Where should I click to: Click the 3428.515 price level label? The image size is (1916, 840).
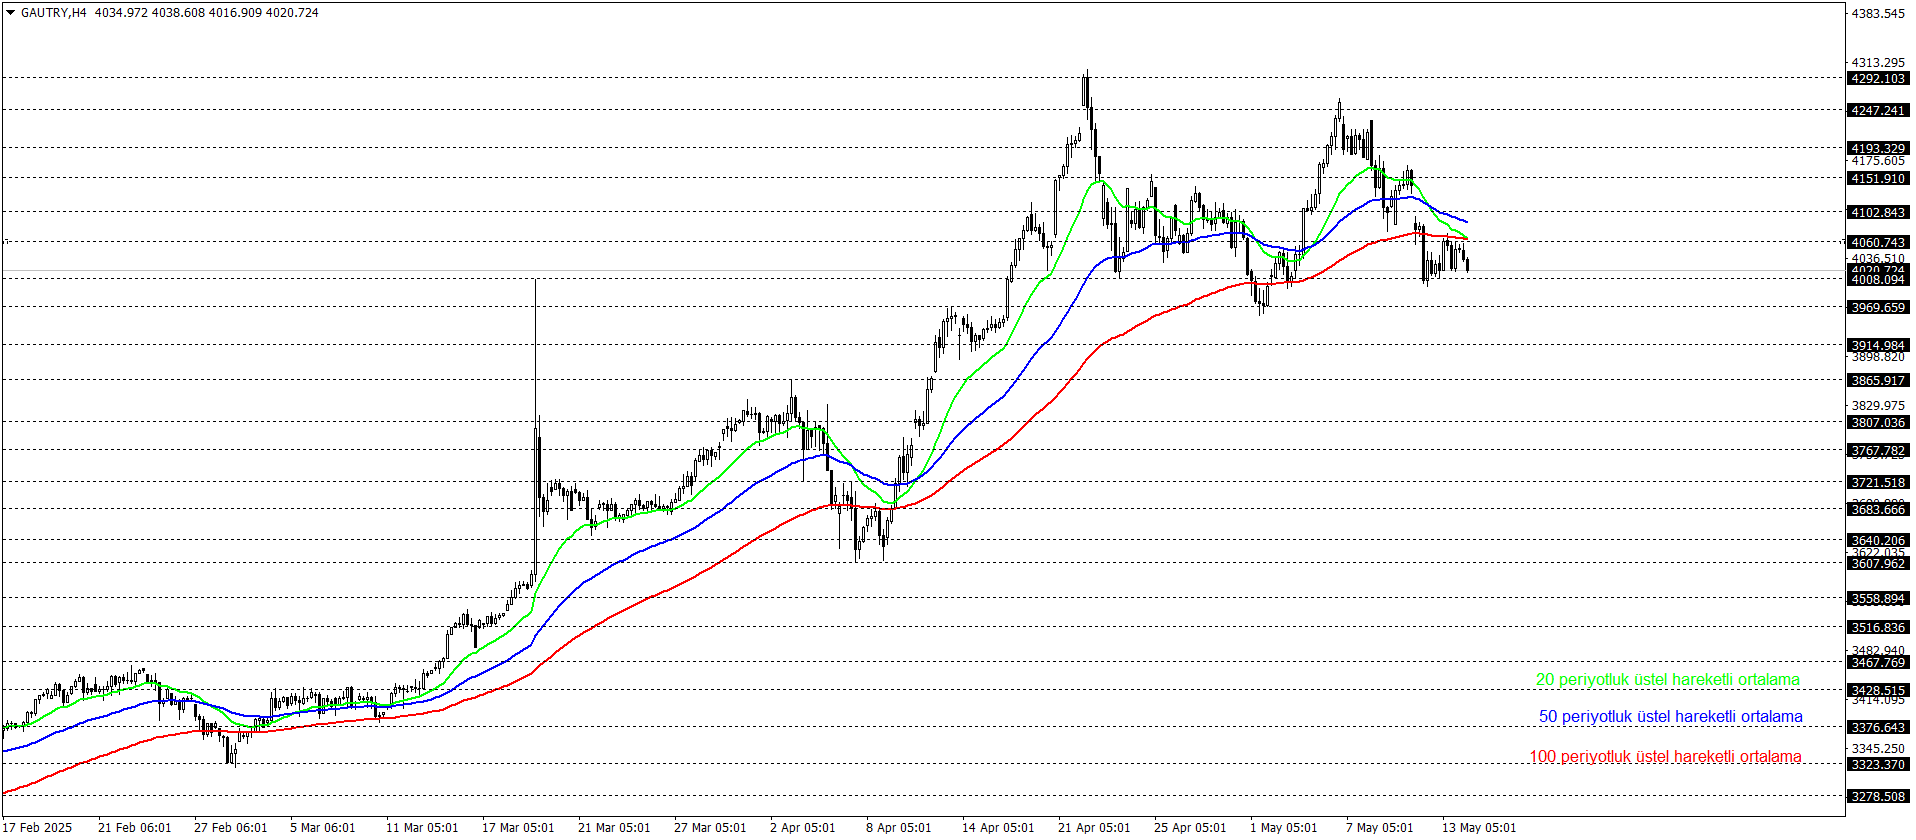(1878, 691)
